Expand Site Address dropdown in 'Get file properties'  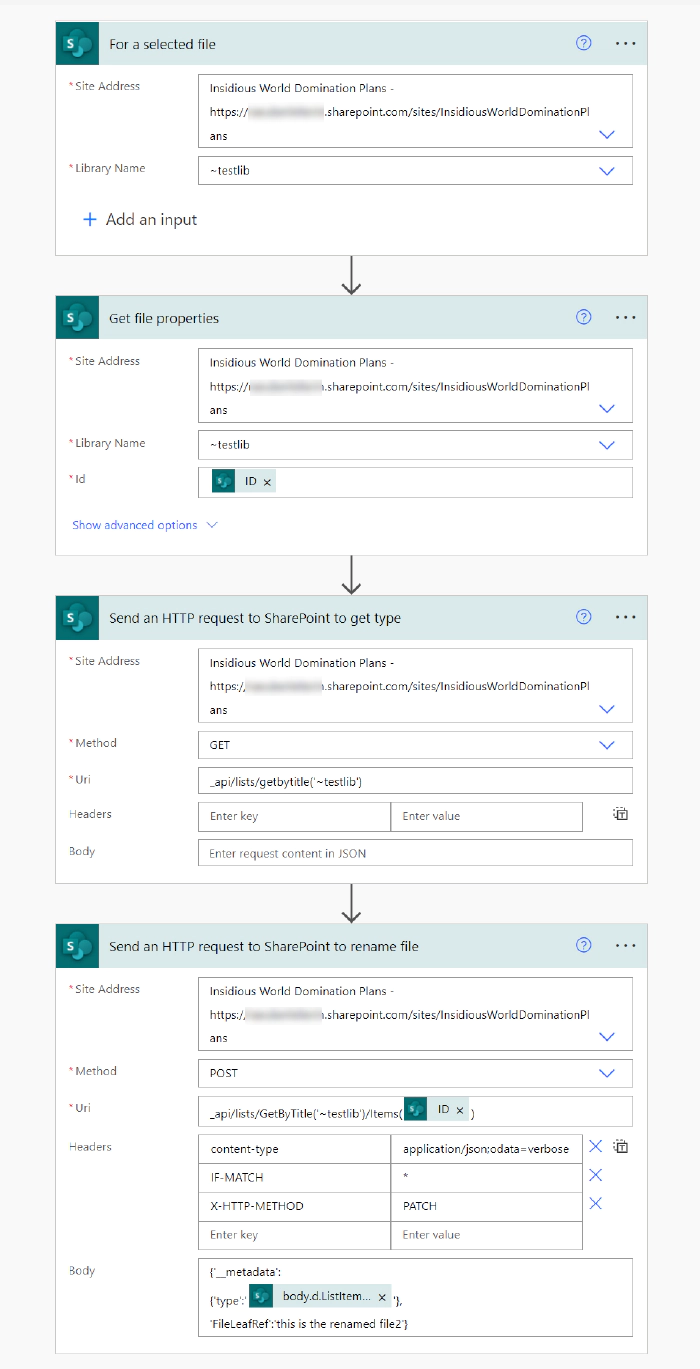(607, 408)
